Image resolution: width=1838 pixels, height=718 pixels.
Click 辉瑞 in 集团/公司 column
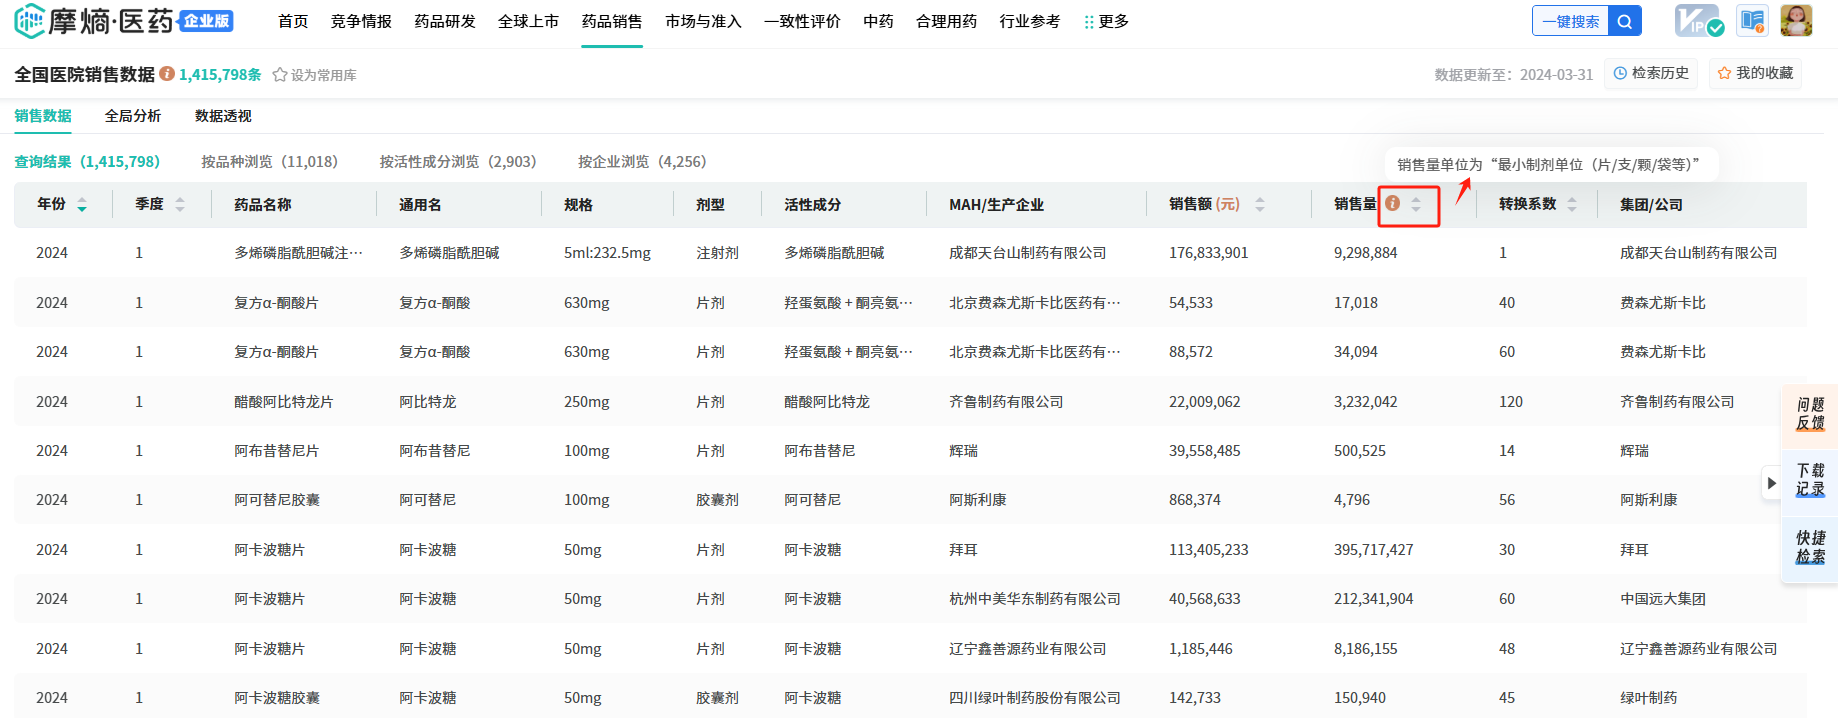pyautogui.click(x=1634, y=451)
